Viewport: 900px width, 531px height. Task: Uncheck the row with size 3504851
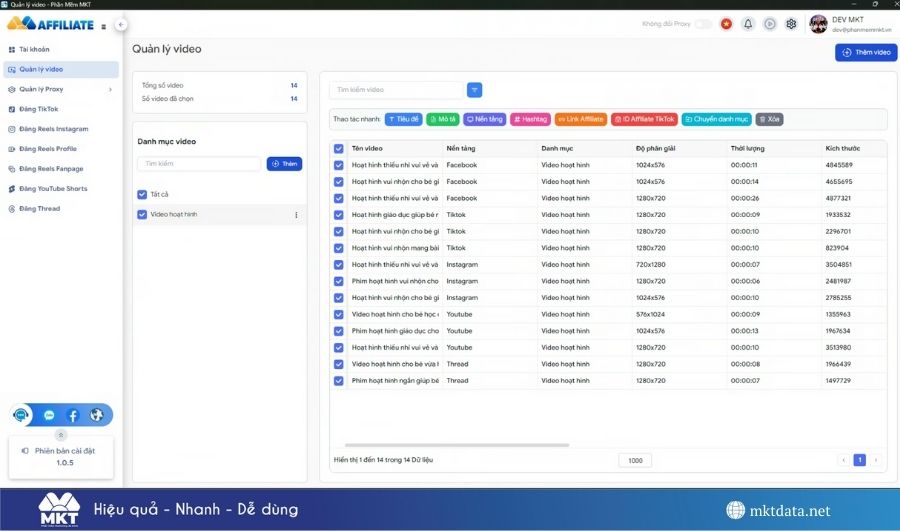point(339,265)
